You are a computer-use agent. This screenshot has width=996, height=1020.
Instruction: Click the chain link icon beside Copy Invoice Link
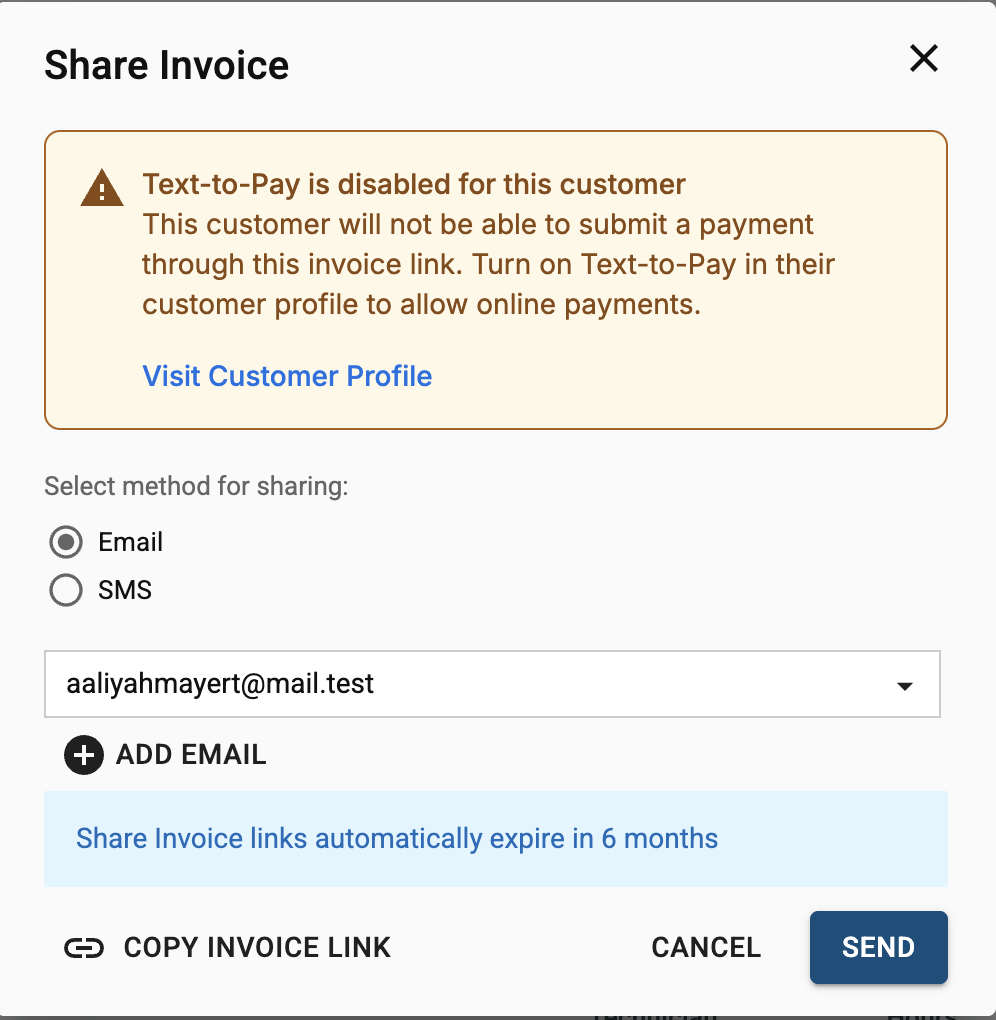[84, 948]
